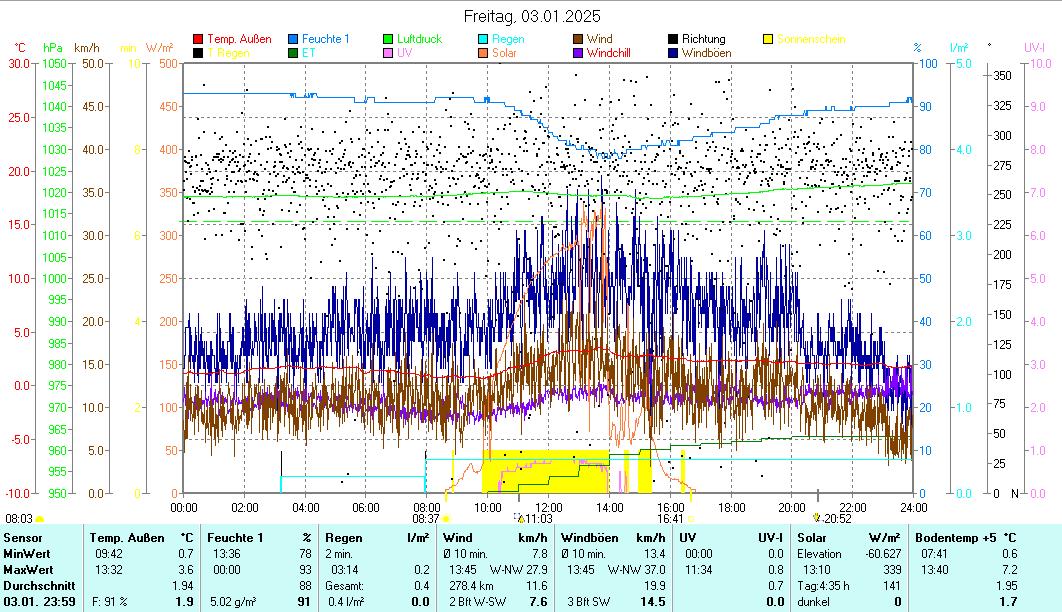
Task: Click the pink UV legend square
Action: tap(389, 52)
